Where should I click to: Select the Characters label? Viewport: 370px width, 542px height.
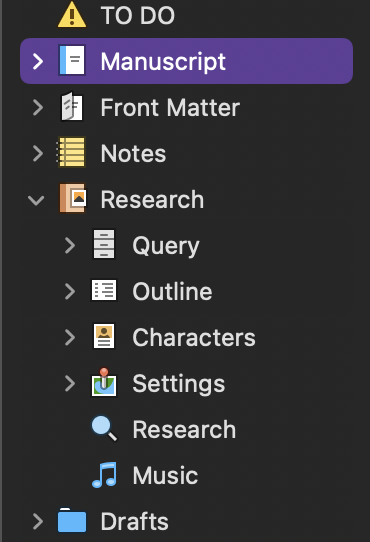pyautogui.click(x=194, y=337)
